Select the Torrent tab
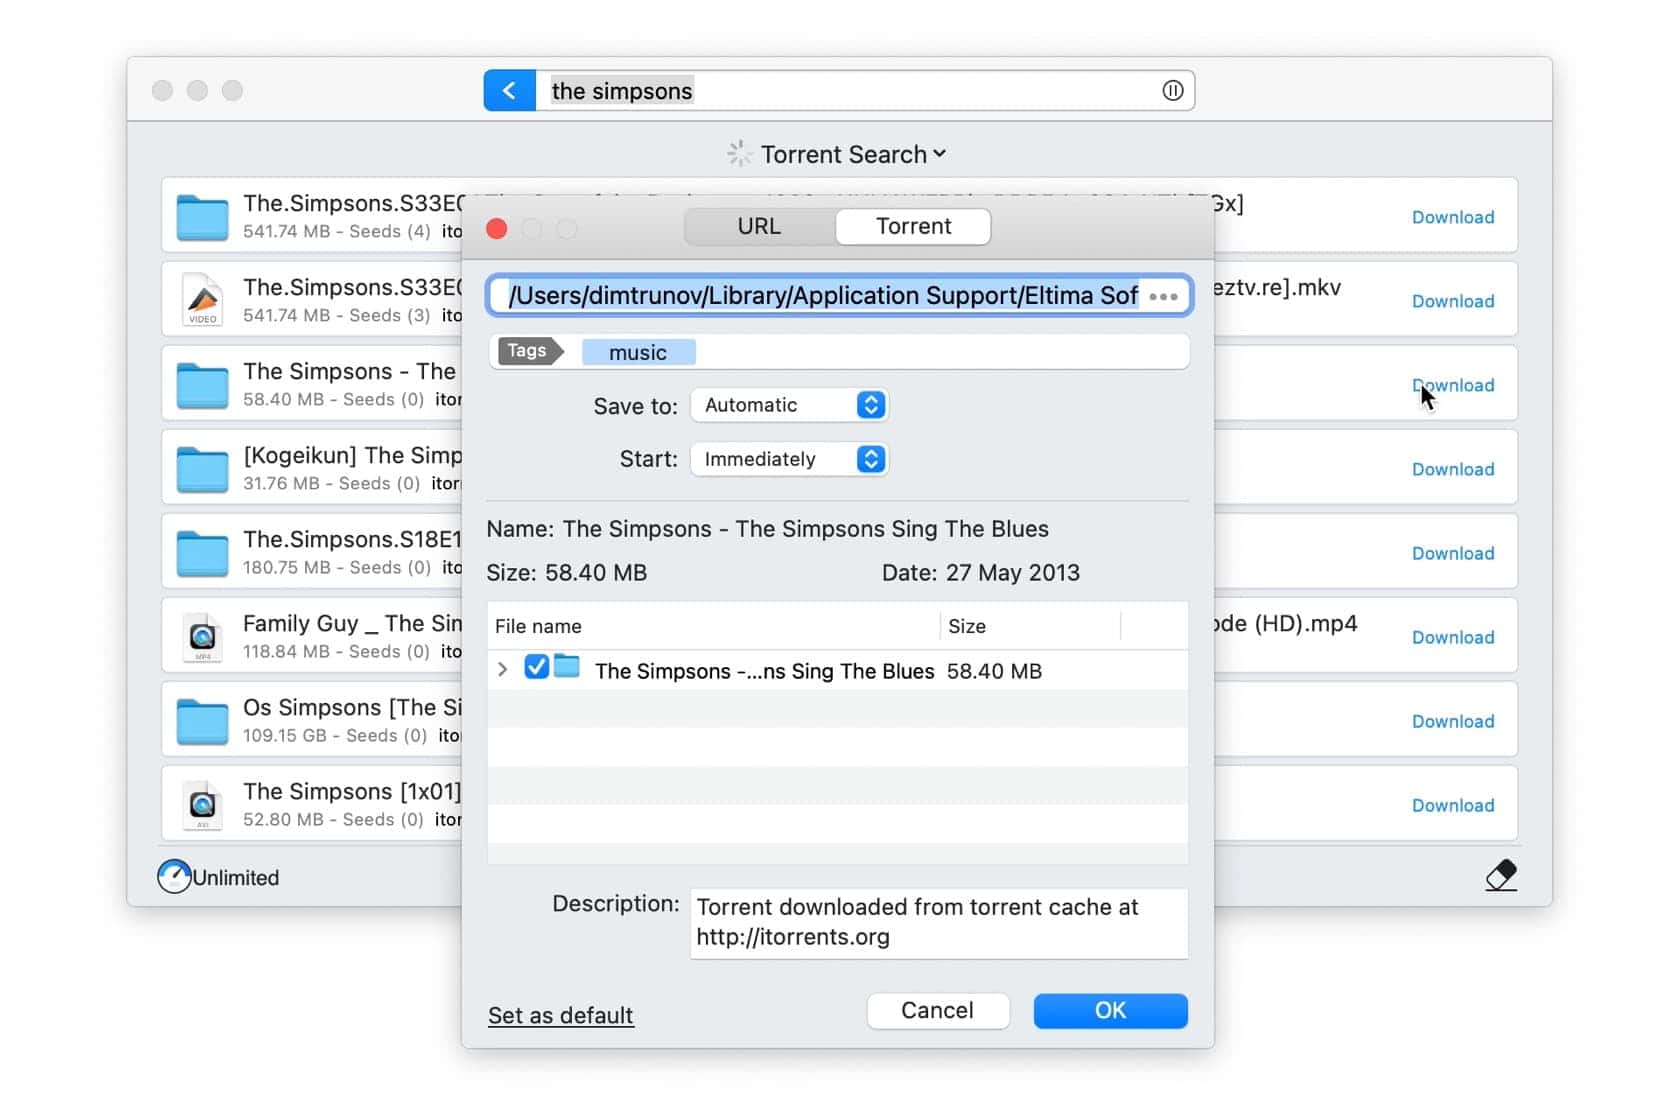 pos(912,226)
